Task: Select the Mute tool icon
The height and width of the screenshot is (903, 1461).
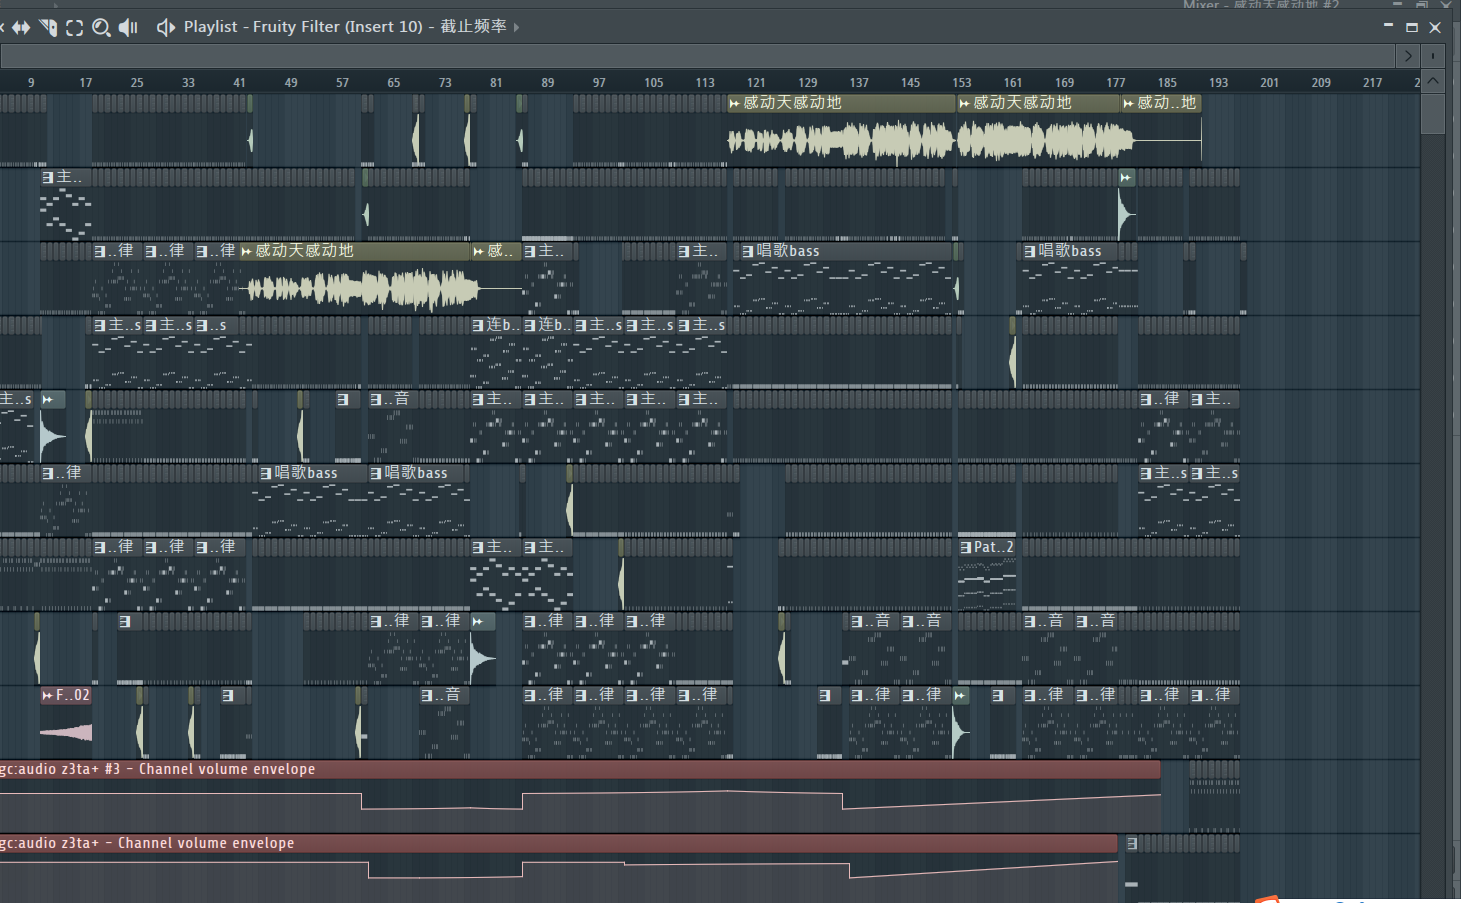Action: point(47,27)
